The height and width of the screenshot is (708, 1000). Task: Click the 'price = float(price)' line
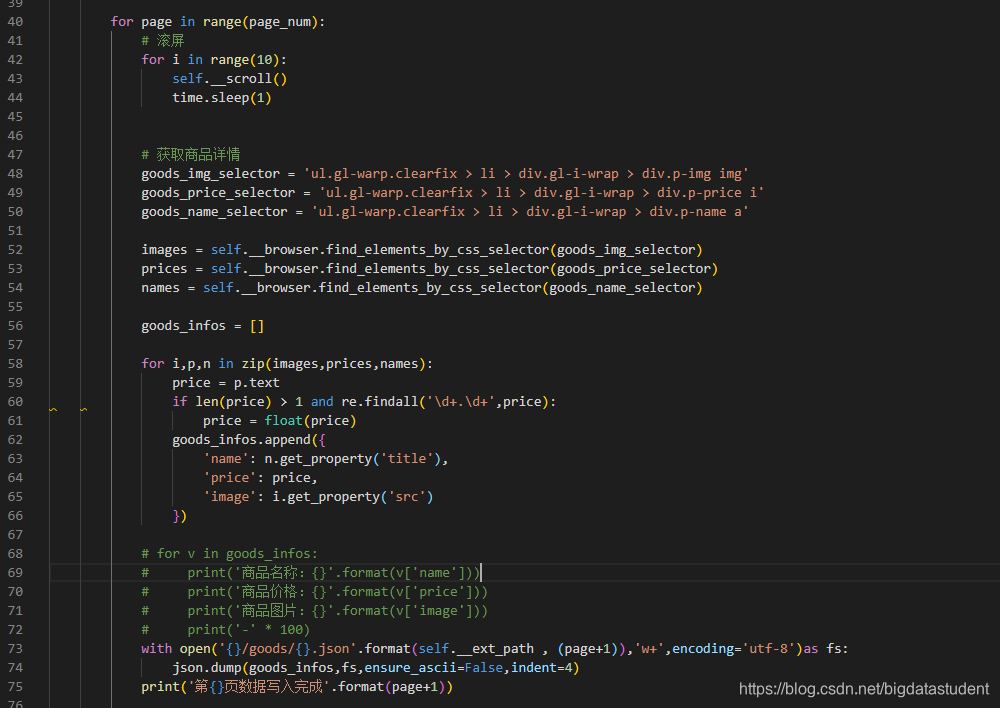click(279, 421)
